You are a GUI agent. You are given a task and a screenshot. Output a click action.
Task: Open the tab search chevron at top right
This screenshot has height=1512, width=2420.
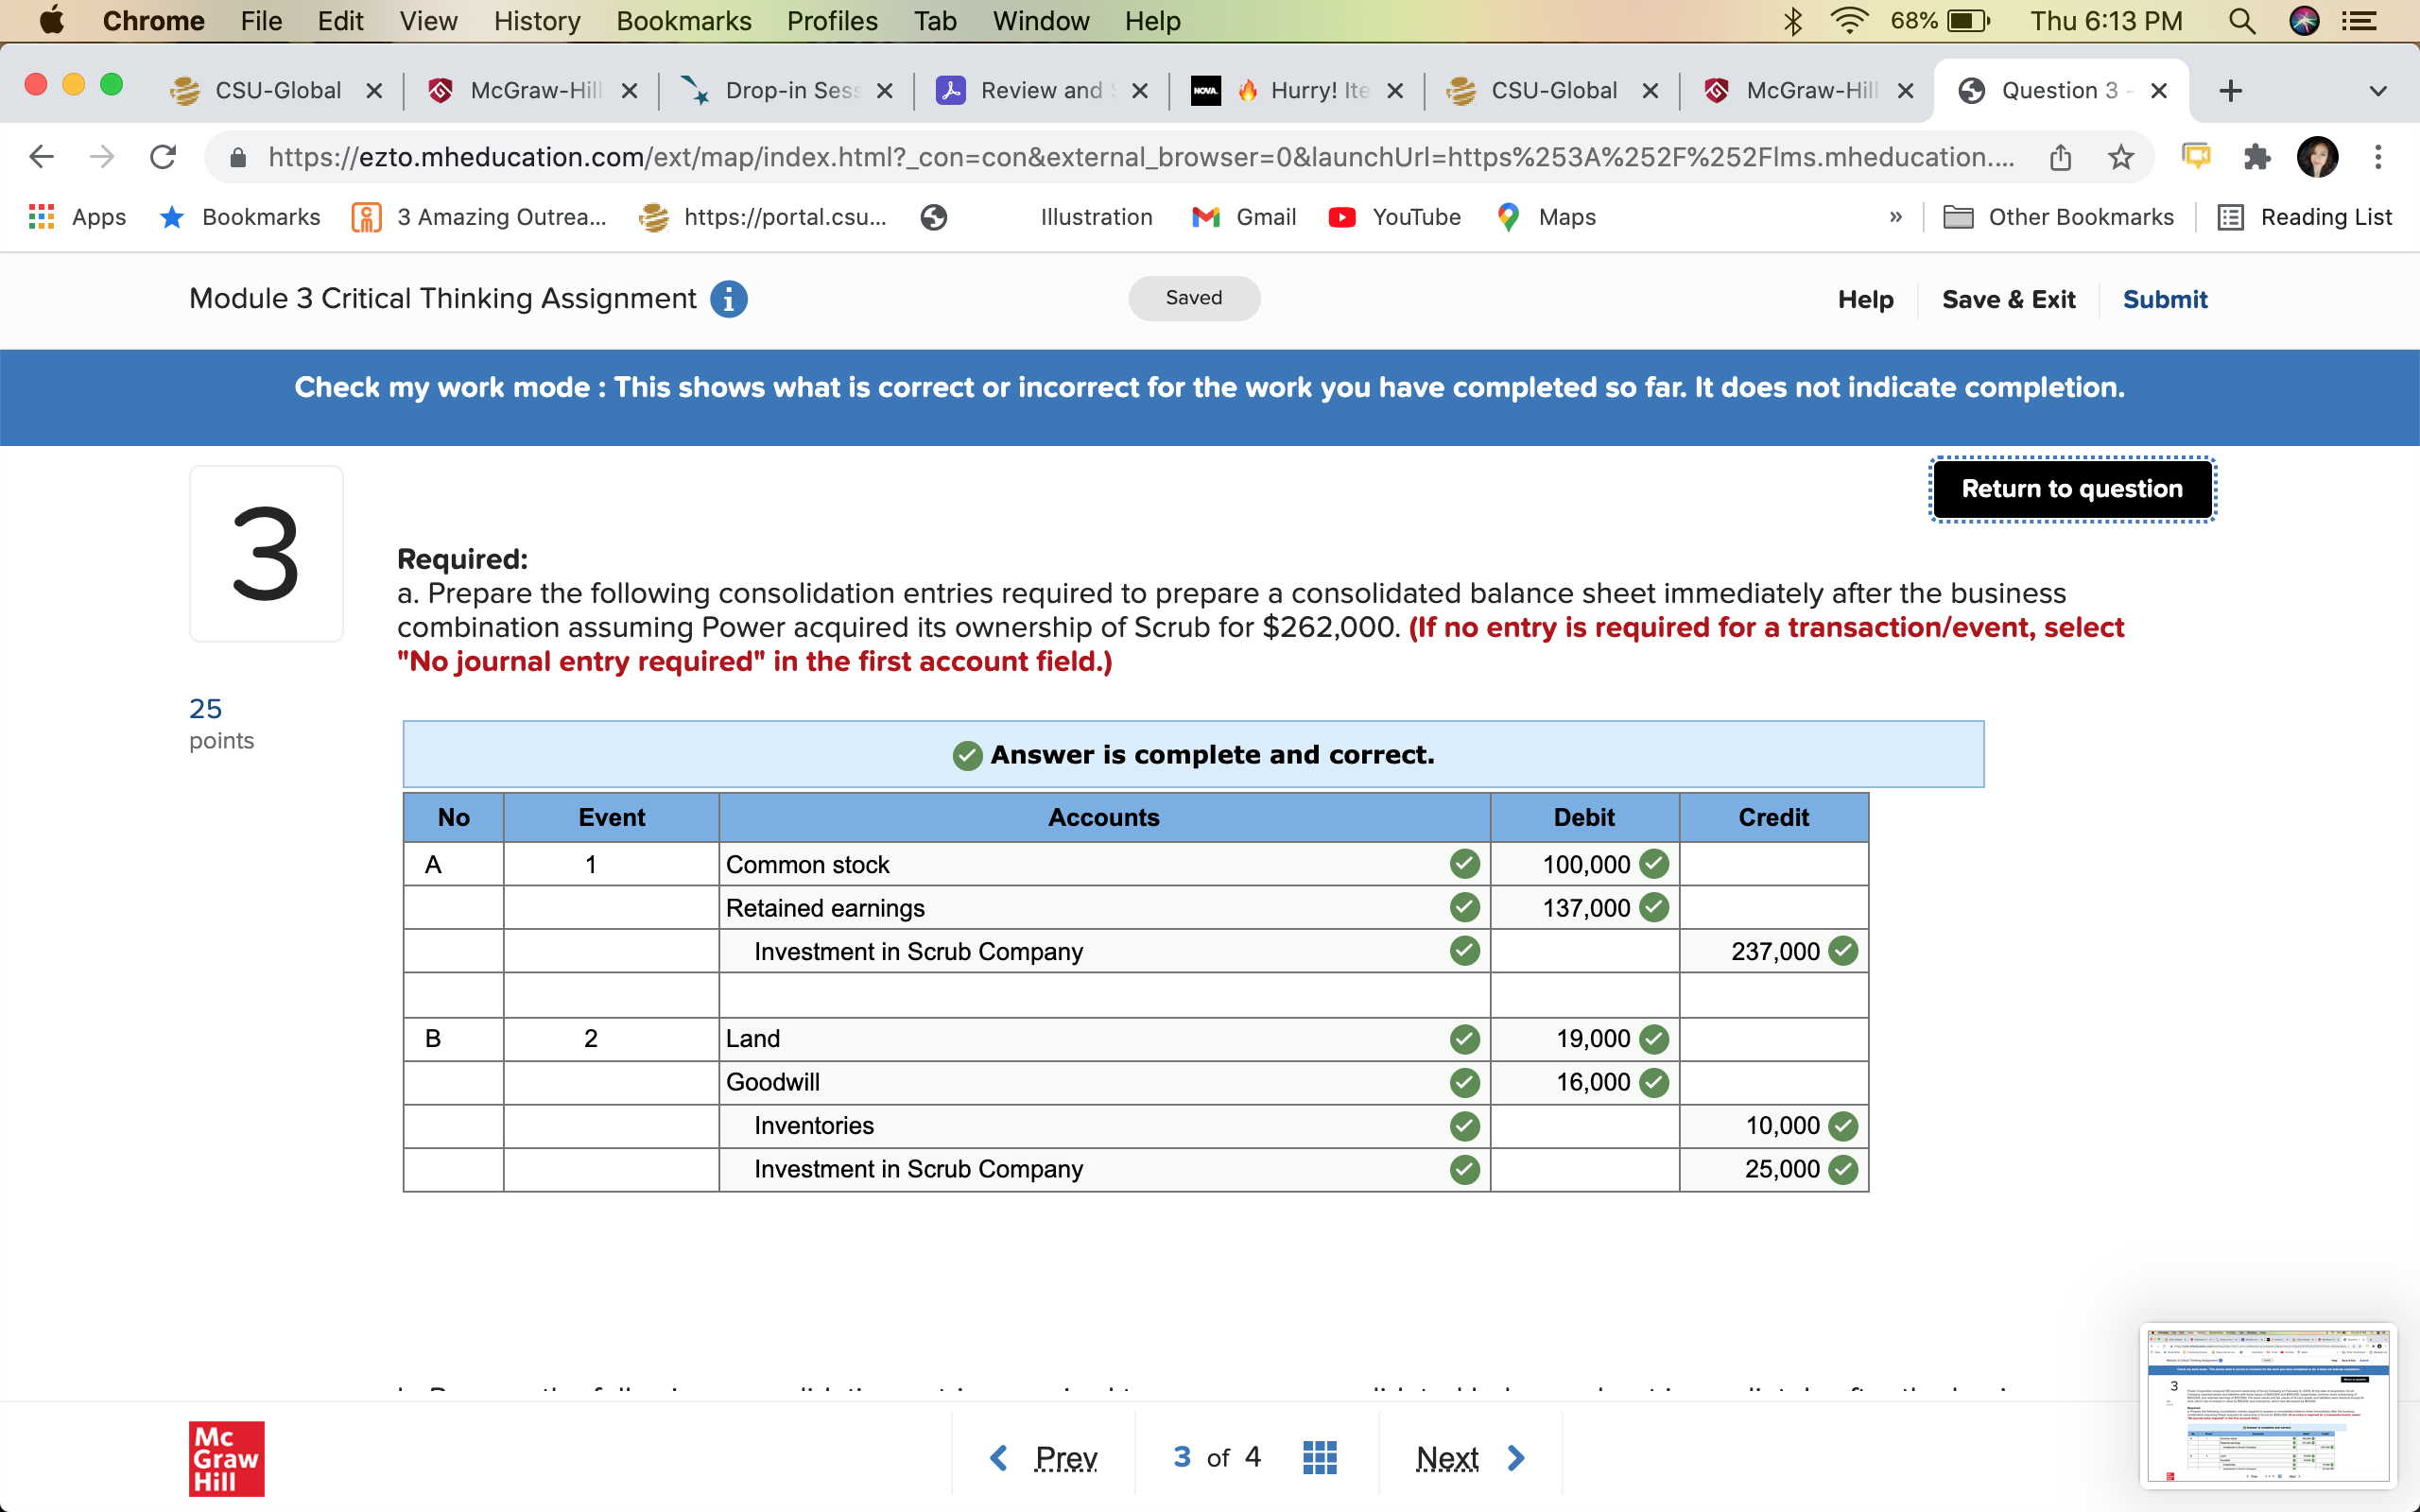pyautogui.click(x=2378, y=90)
